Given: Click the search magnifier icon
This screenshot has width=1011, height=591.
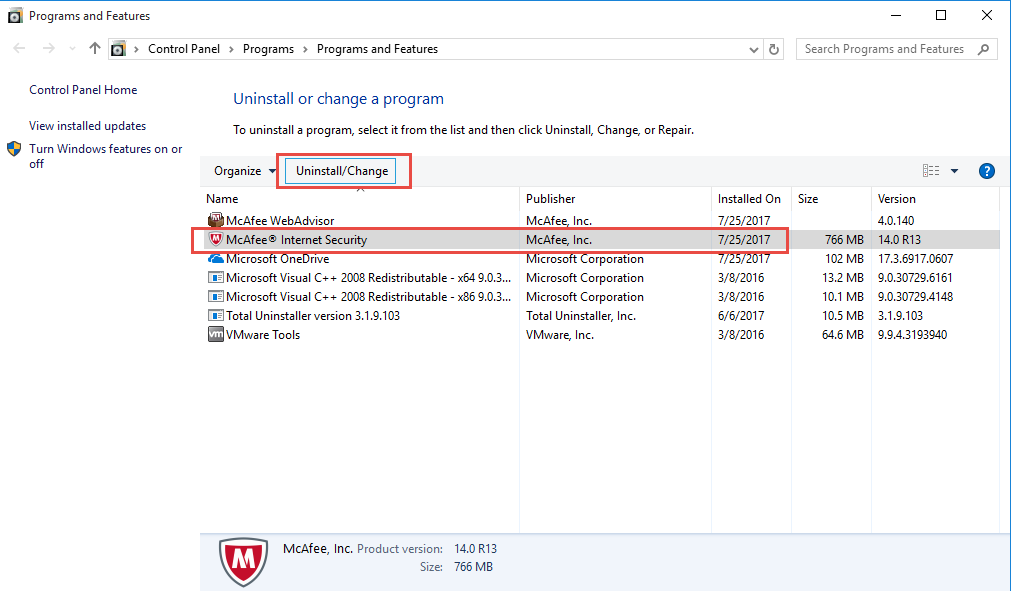Looking at the screenshot, I should (x=983, y=49).
